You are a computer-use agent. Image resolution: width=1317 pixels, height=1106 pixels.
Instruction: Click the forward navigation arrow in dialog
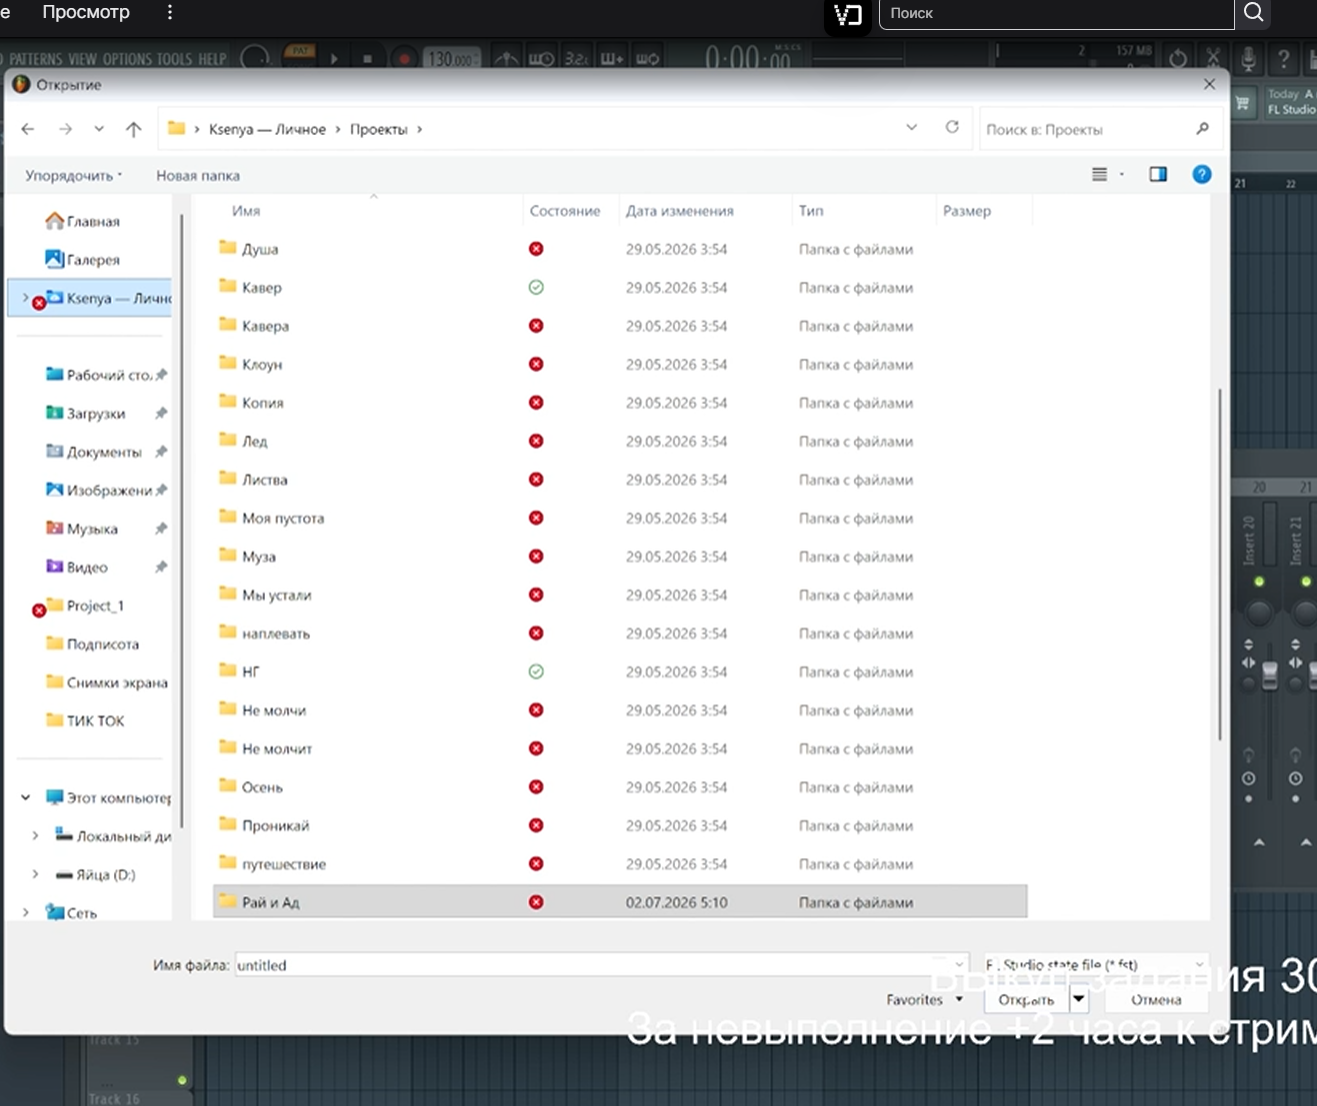65,129
